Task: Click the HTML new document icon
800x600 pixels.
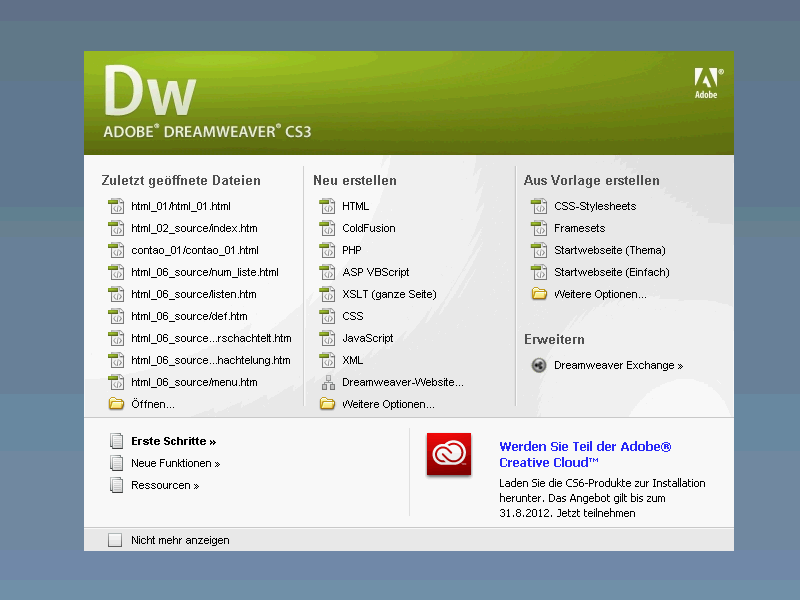Action: (327, 207)
